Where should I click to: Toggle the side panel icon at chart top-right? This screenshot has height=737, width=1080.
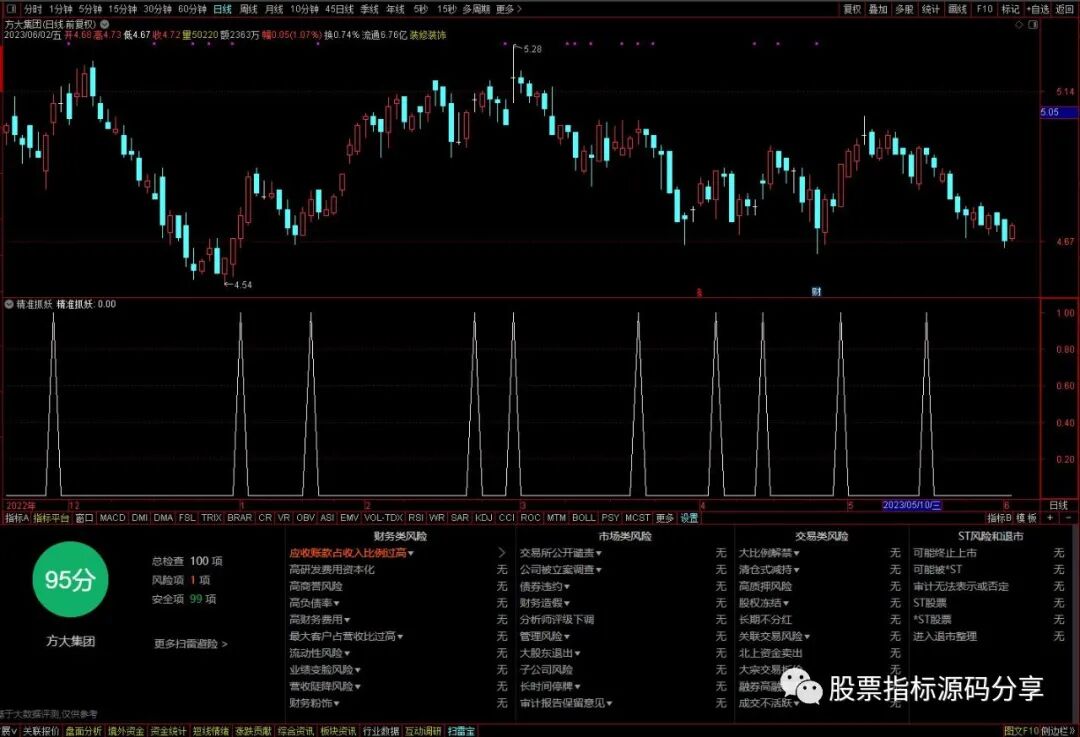[x=1033, y=24]
